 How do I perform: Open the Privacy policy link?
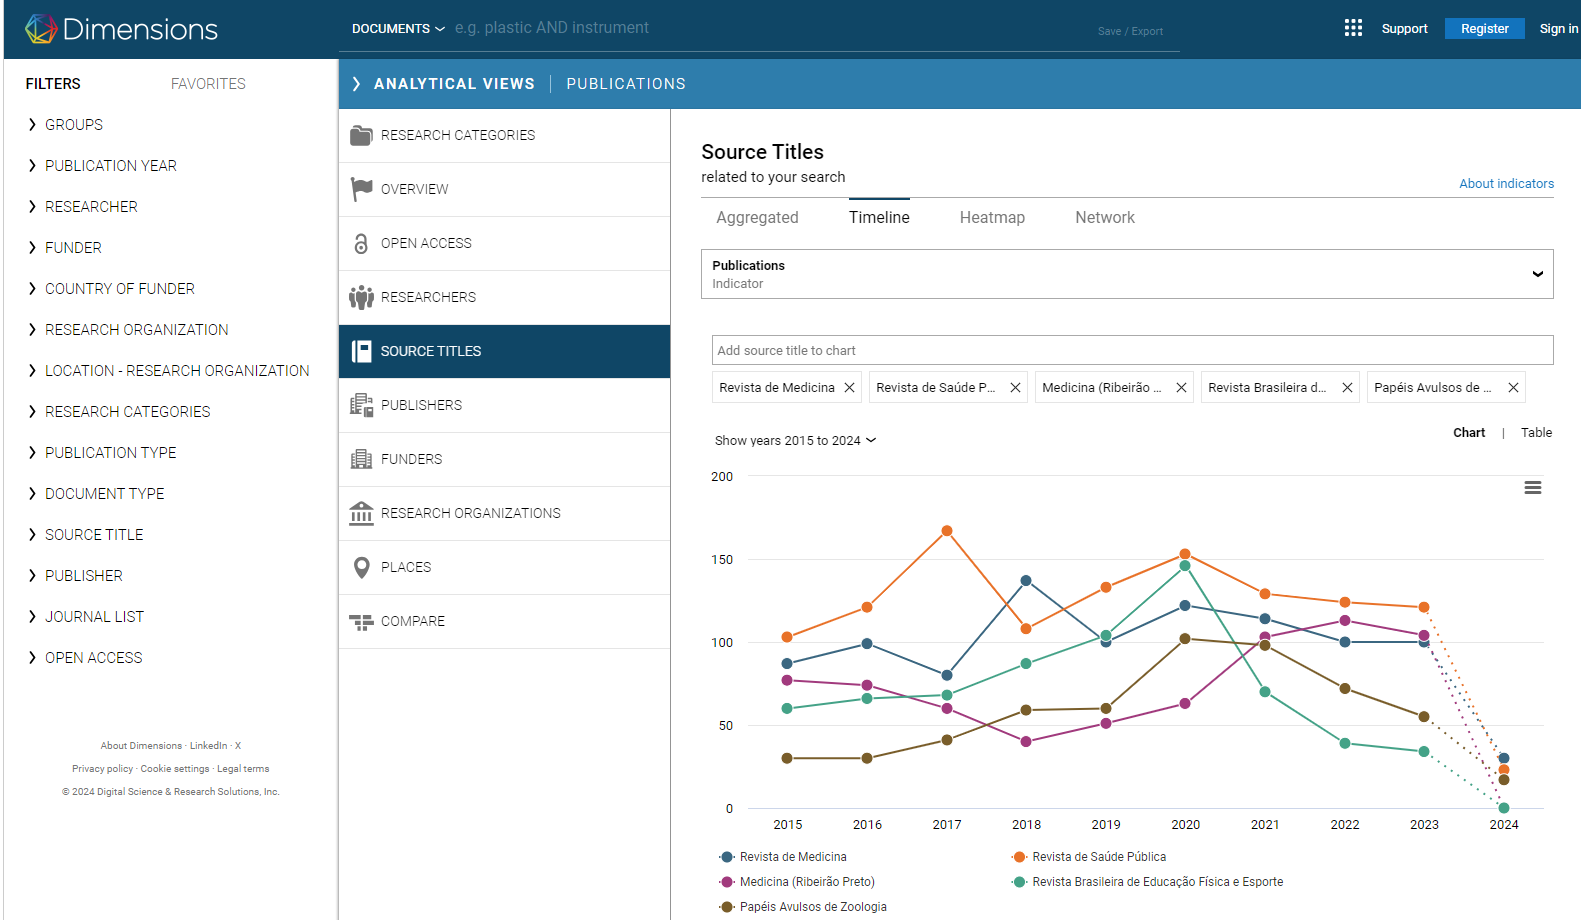point(102,769)
